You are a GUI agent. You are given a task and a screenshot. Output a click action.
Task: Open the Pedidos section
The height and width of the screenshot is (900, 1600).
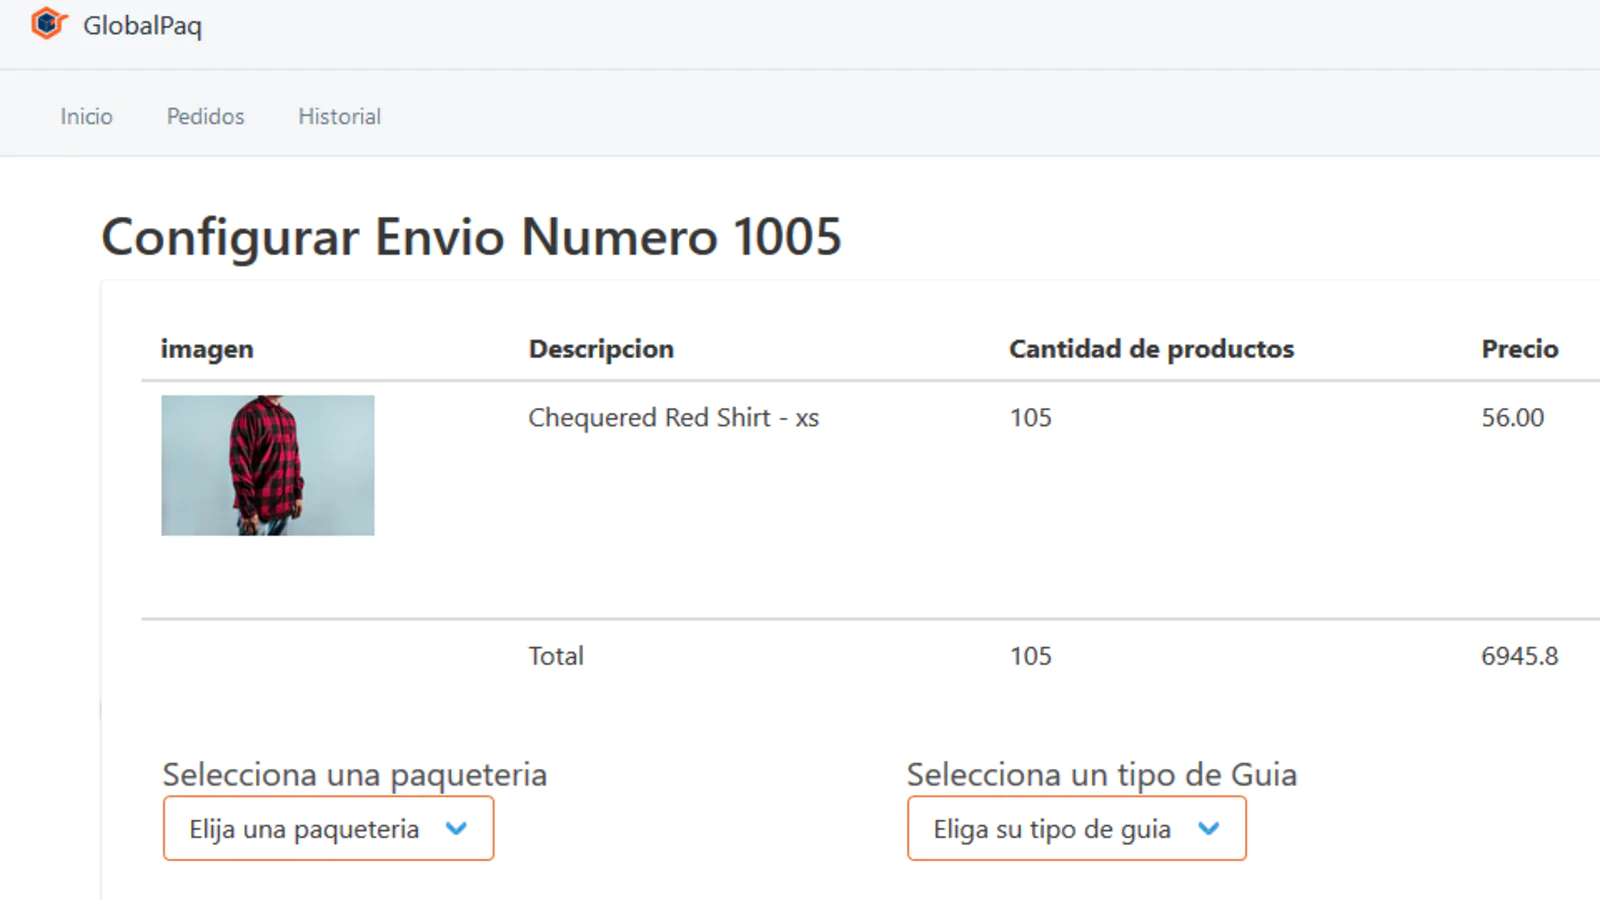(x=205, y=117)
